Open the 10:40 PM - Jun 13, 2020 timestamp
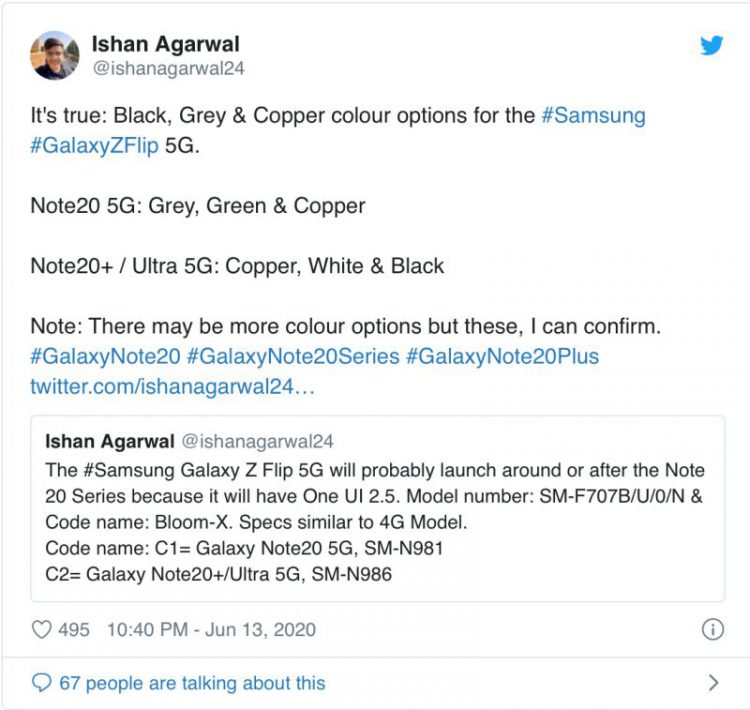This screenshot has height=710, width=750. (x=211, y=630)
